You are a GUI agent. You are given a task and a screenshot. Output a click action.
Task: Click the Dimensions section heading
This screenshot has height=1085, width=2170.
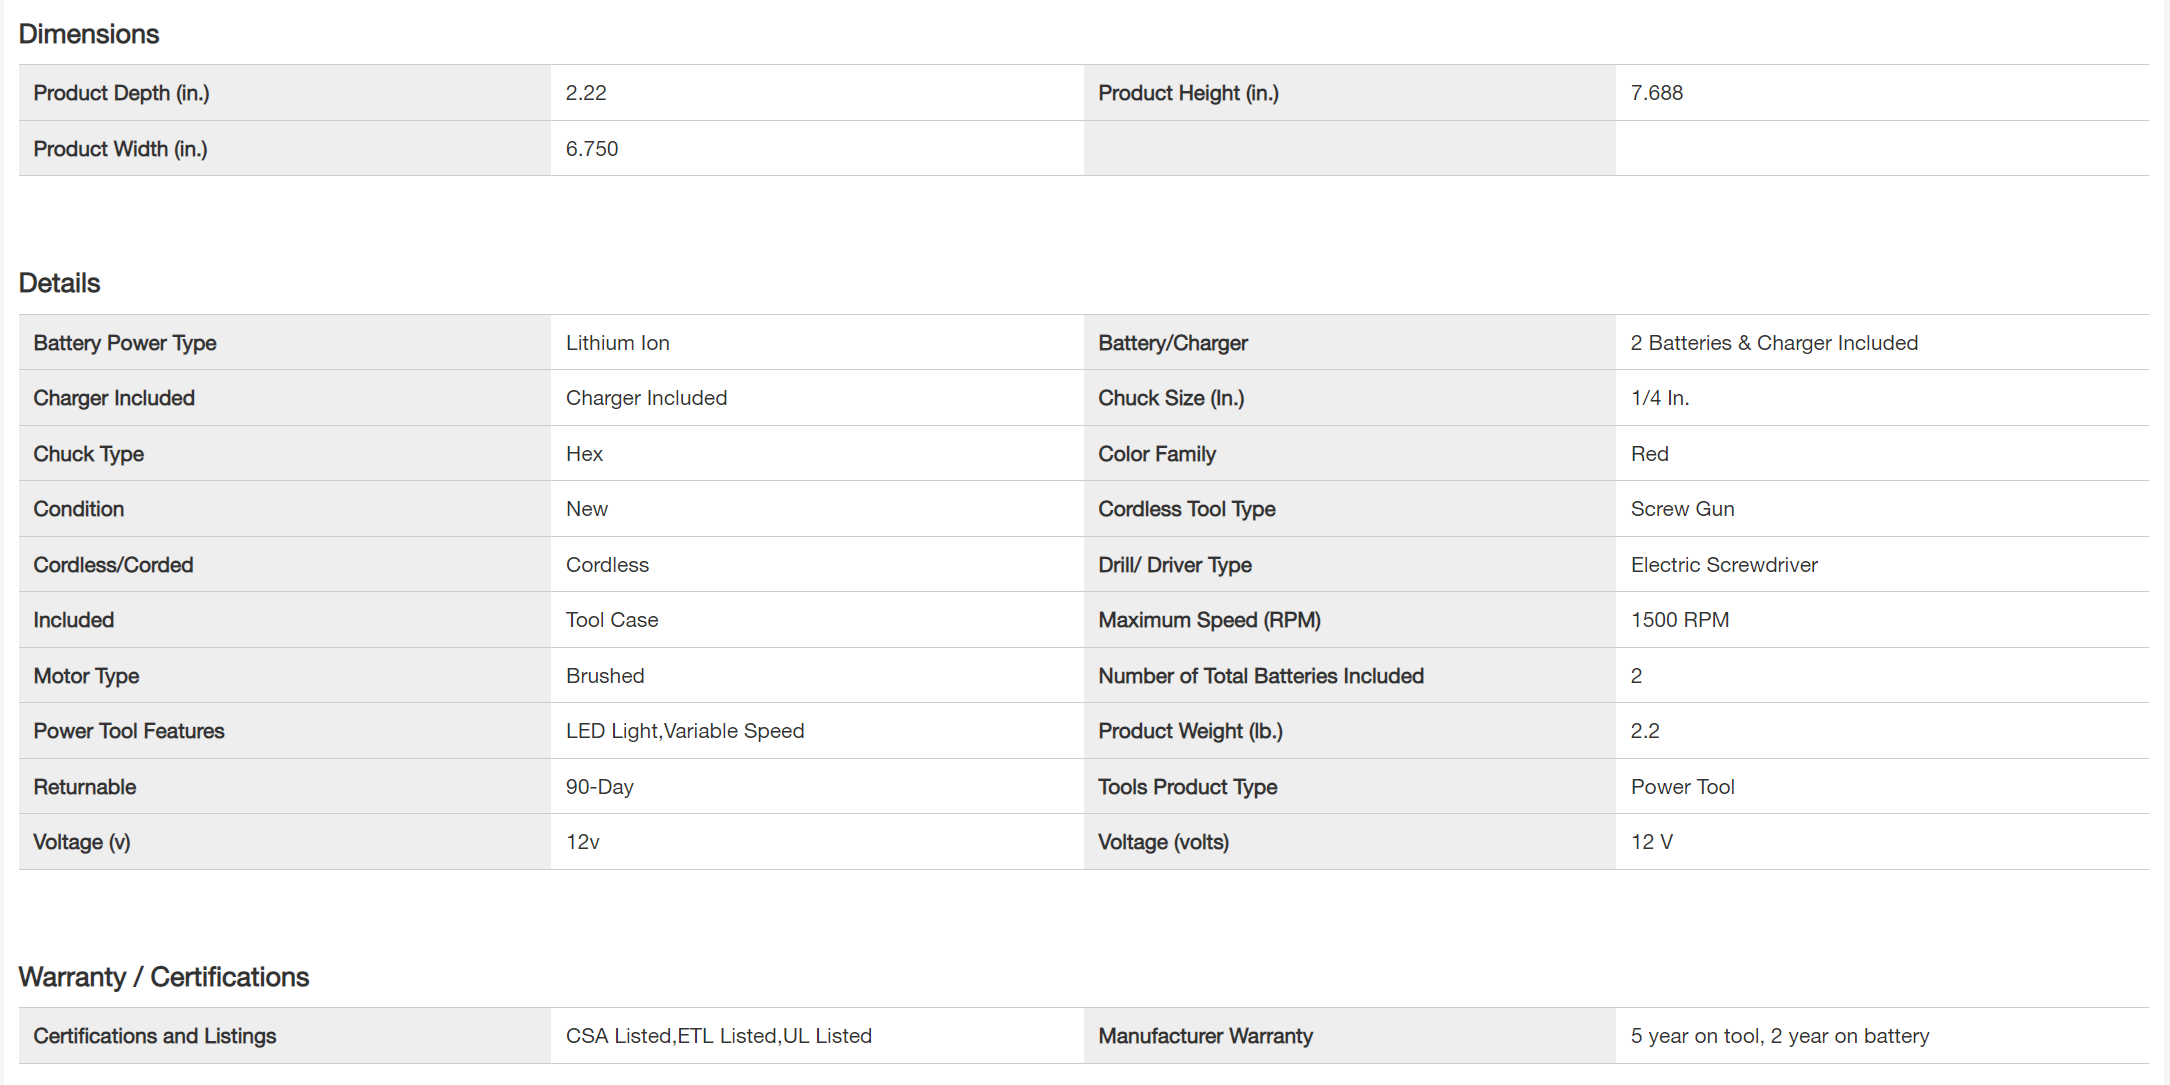89,34
